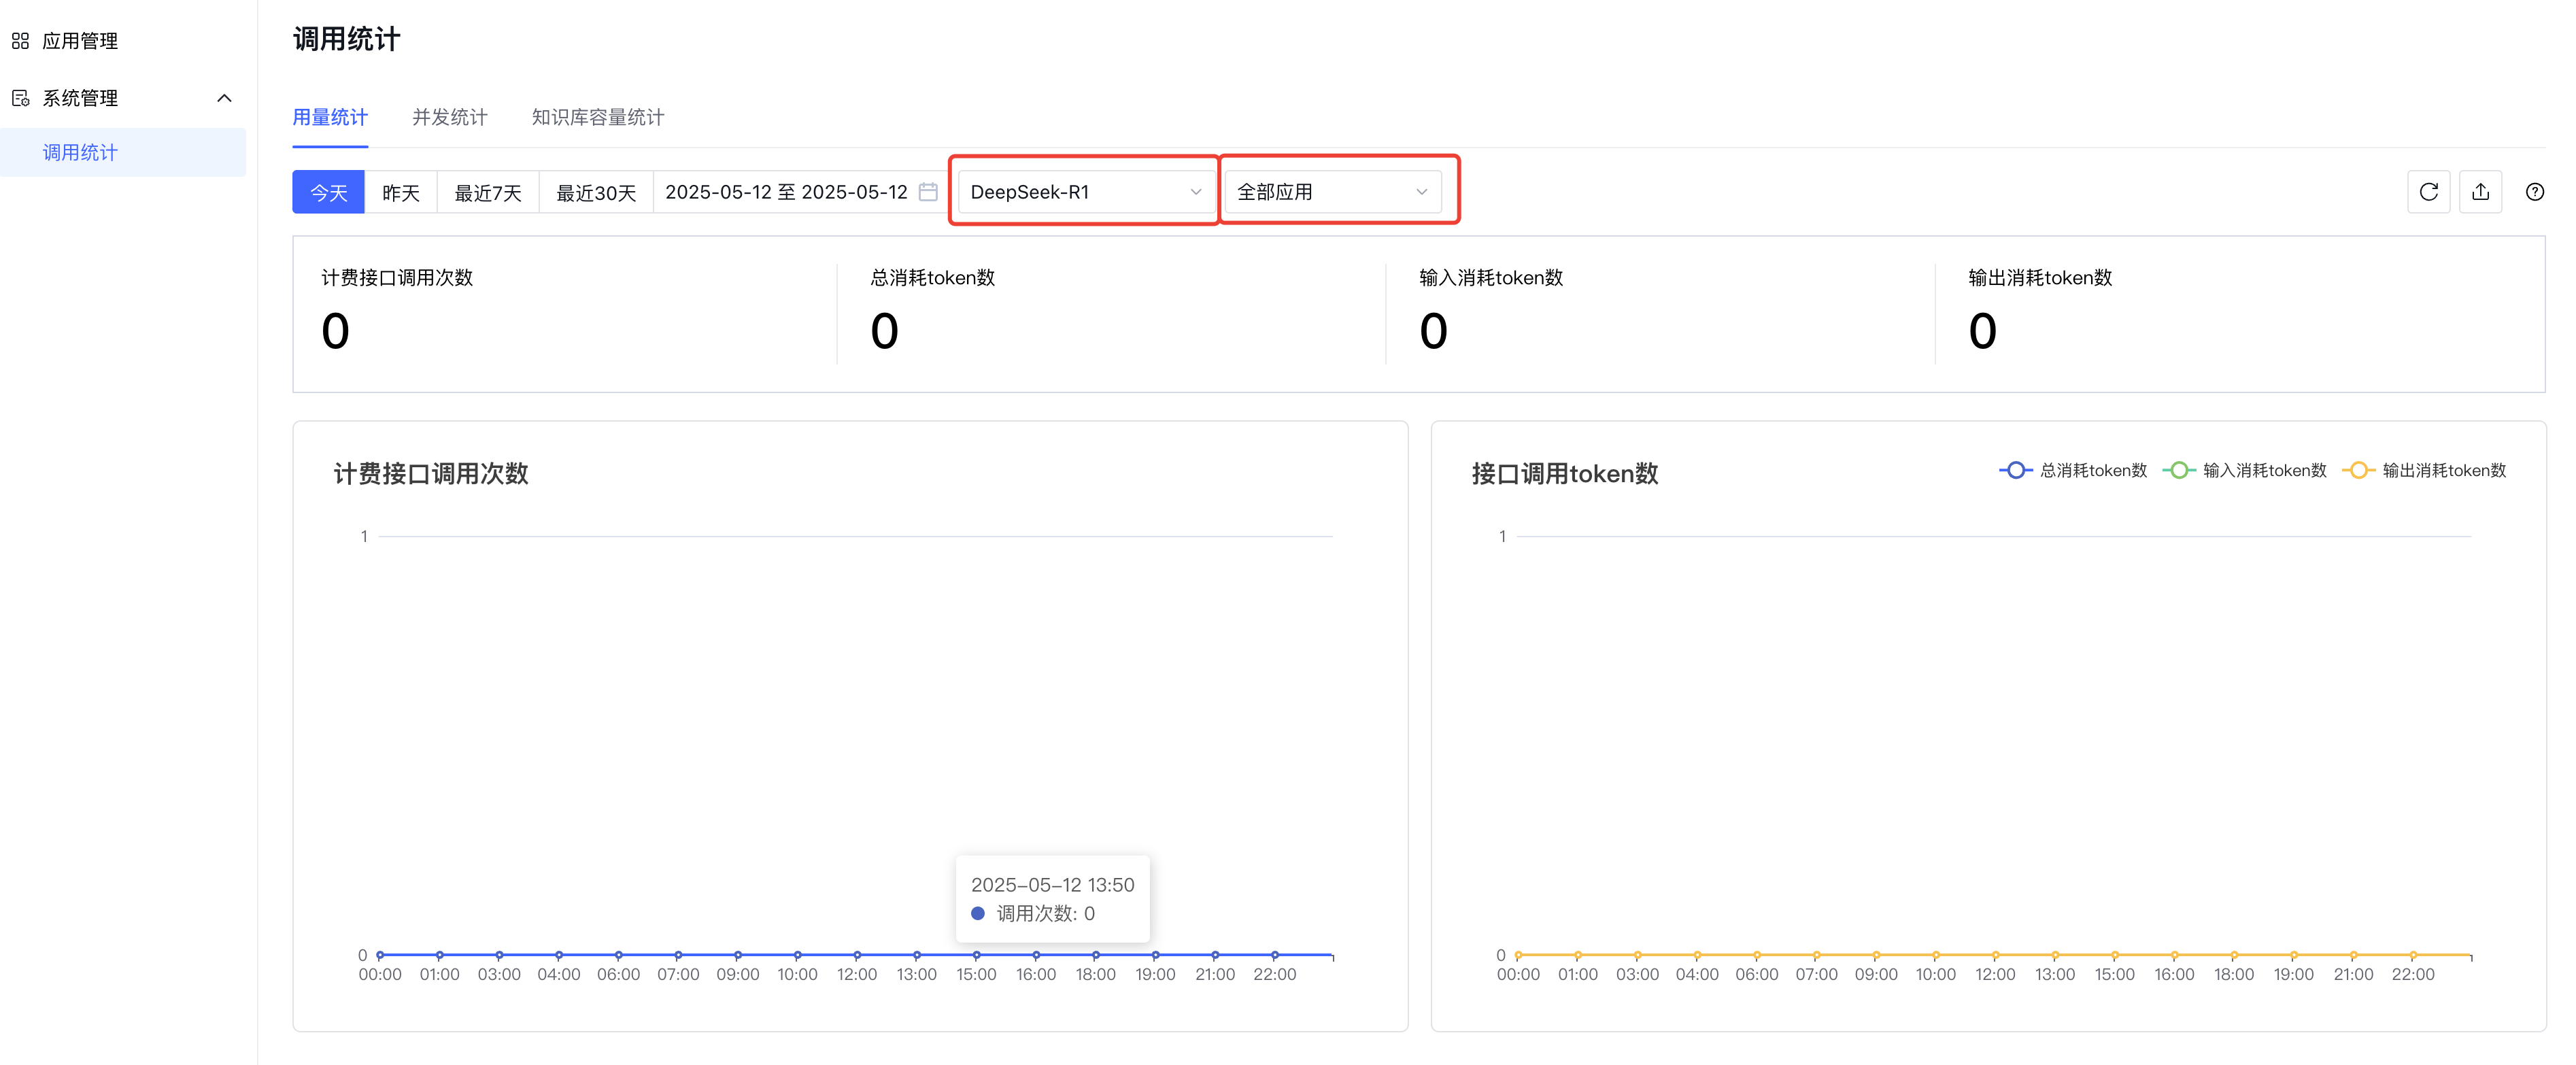Collapse the 系统管理 menu chevron
Viewport: 2576px width, 1065px height.
[x=224, y=98]
